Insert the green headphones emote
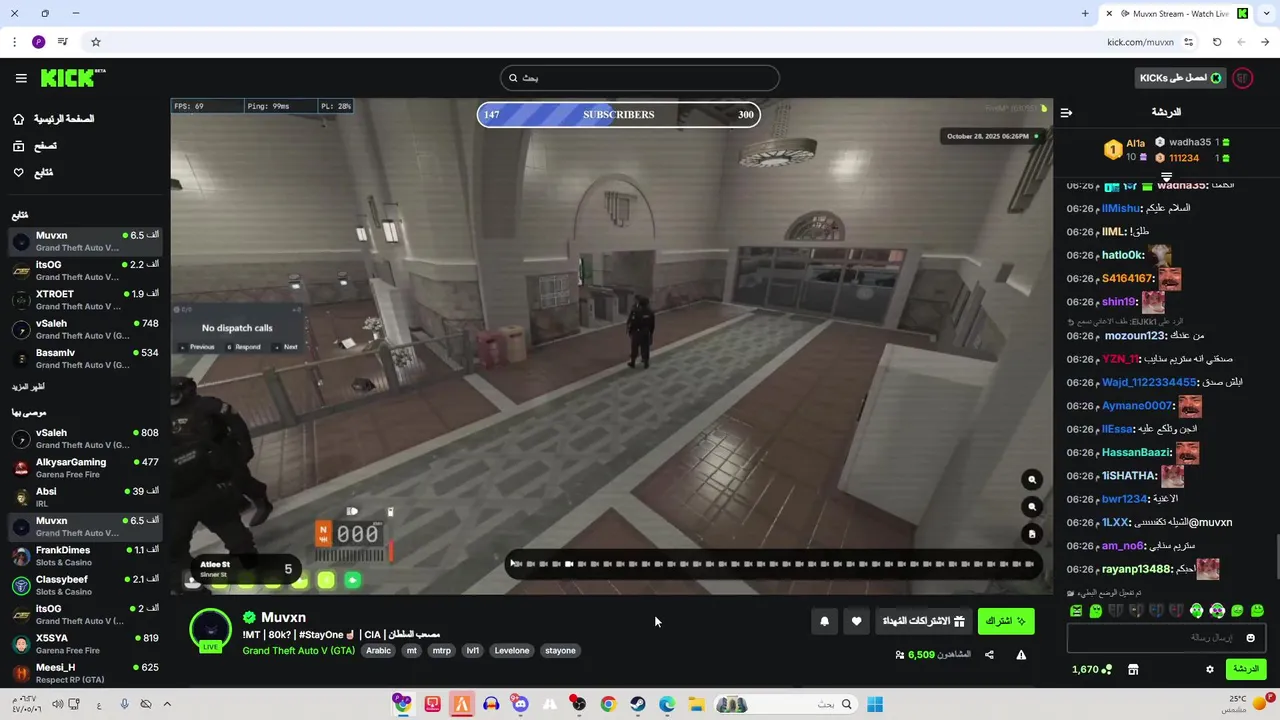Screen dimensions: 1280x720 (x=1196, y=610)
